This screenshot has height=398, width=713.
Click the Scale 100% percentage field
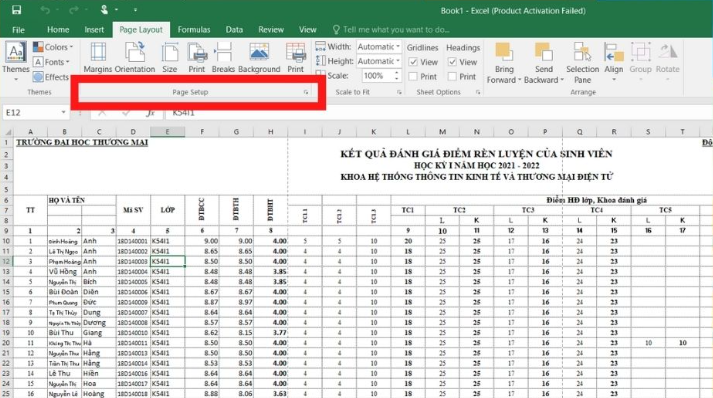tap(377, 76)
